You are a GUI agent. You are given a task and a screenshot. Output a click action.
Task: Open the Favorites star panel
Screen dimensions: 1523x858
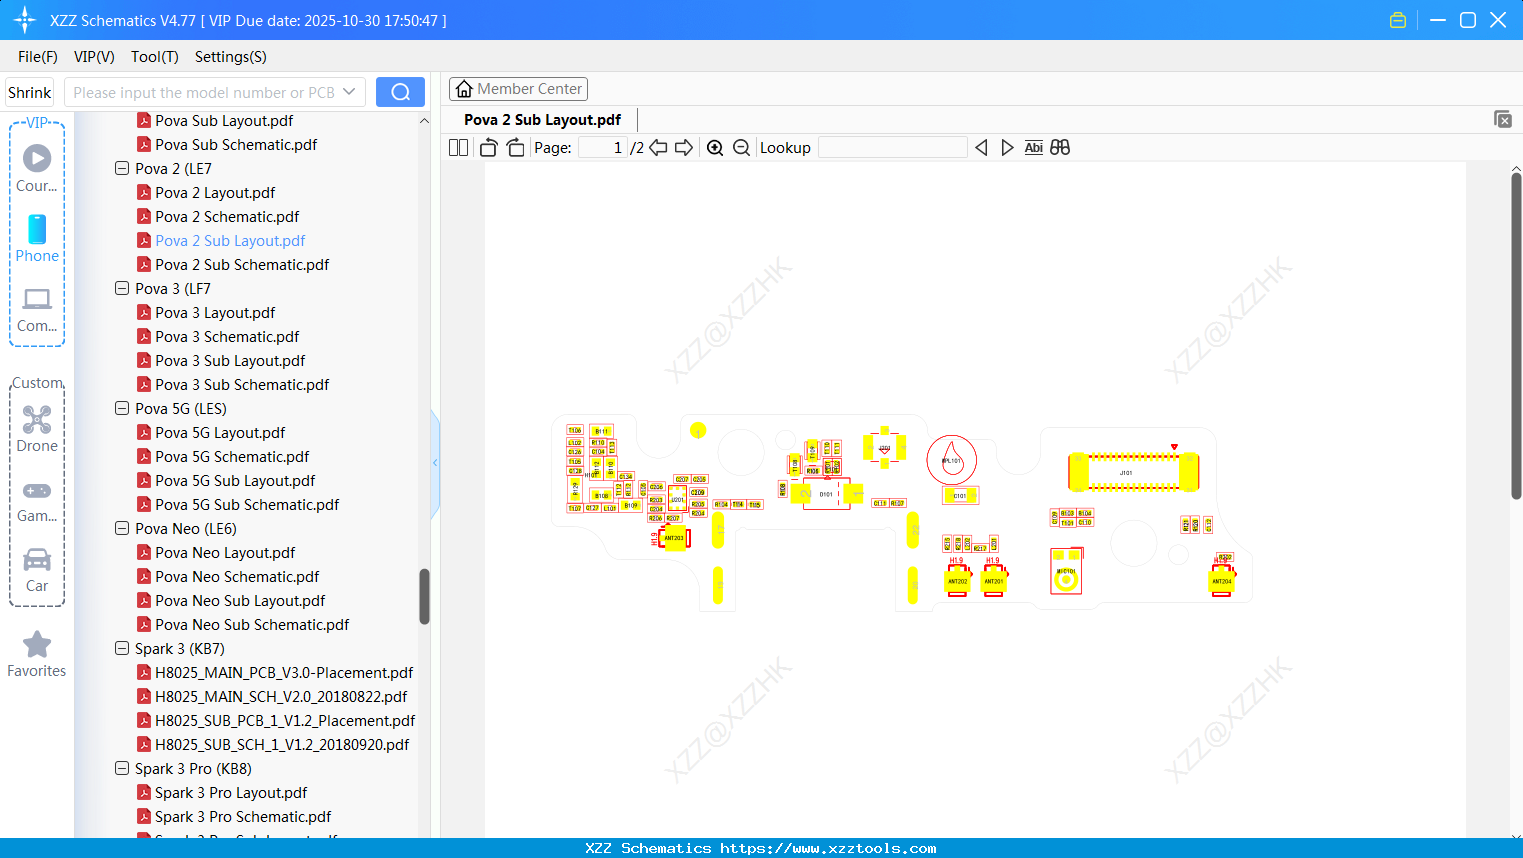pyautogui.click(x=36, y=645)
